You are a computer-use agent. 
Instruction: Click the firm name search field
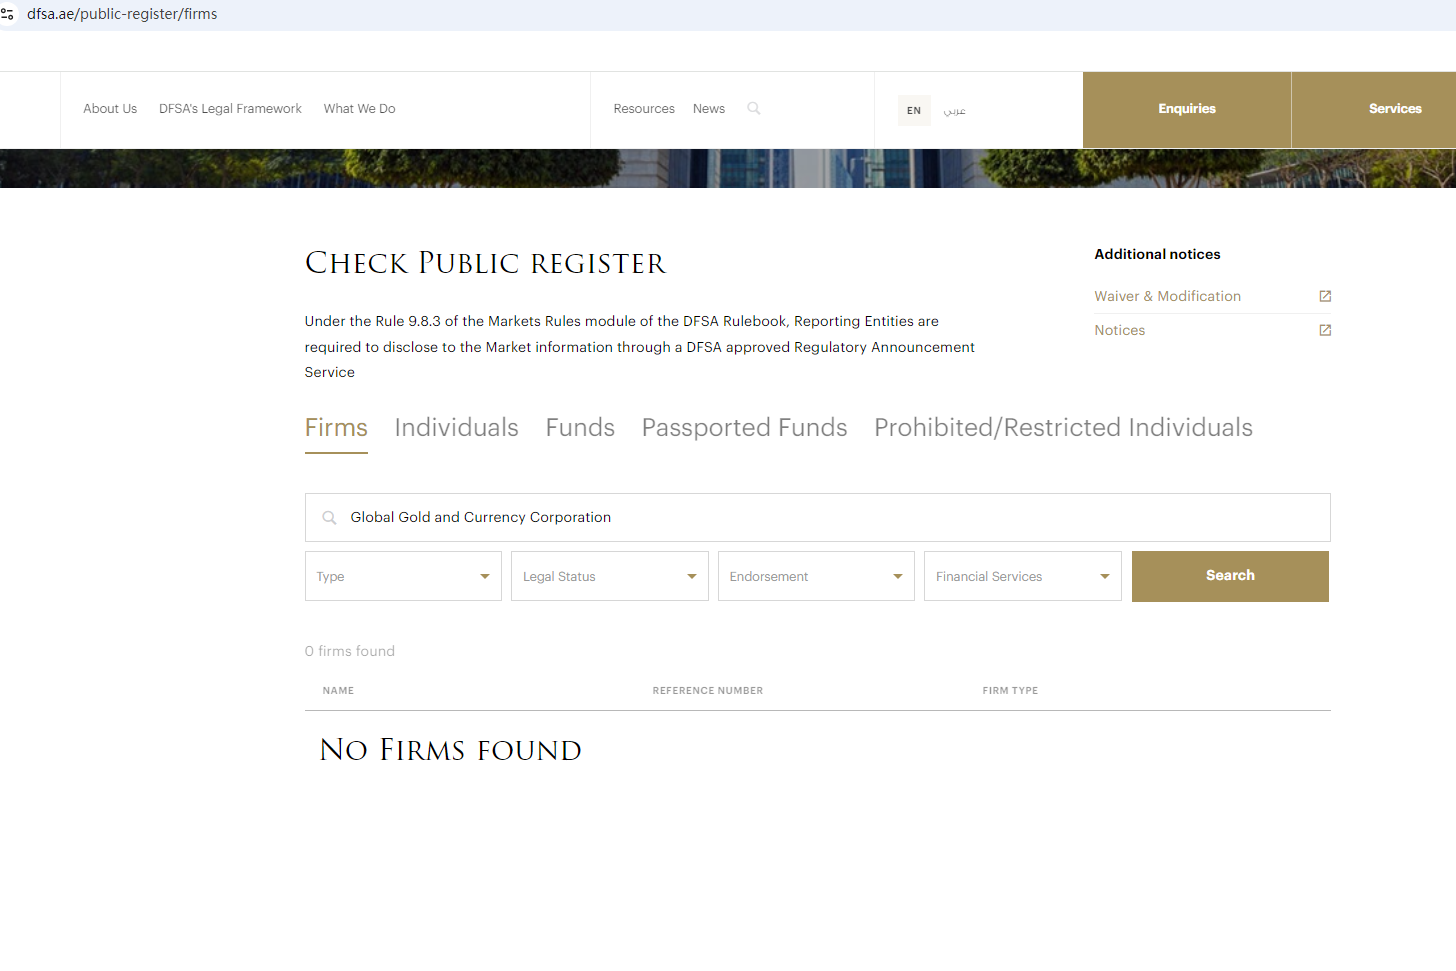point(818,517)
